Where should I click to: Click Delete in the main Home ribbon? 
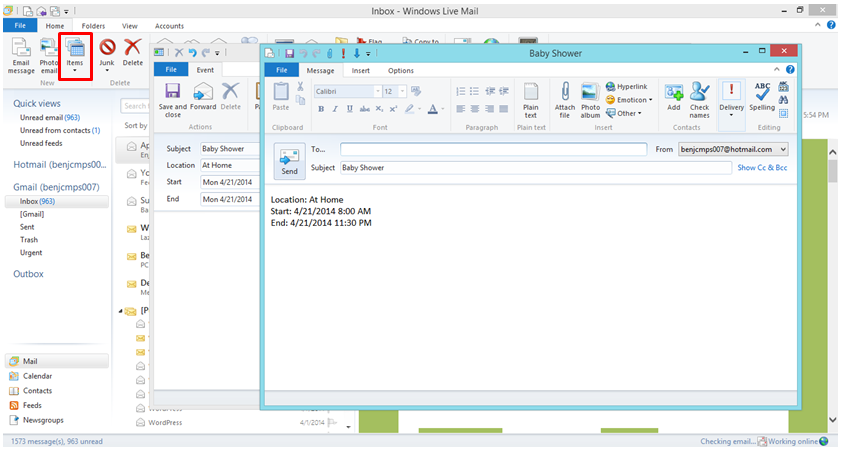[x=132, y=52]
